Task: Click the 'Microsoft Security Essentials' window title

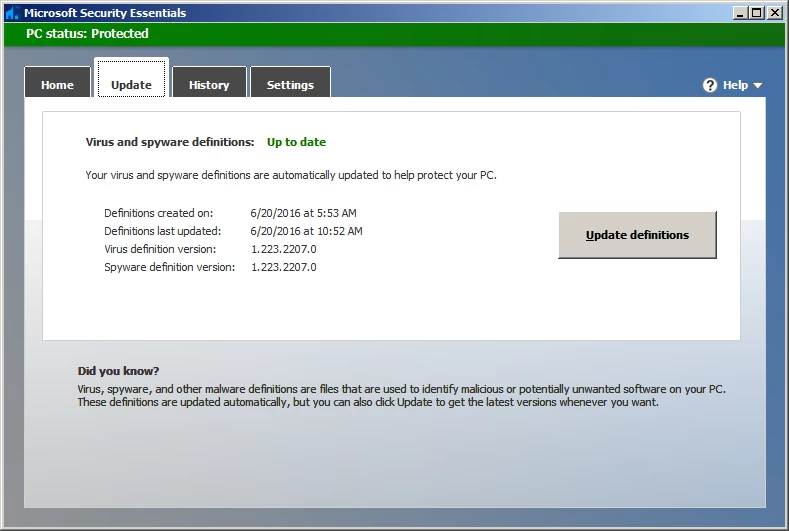Action: 105,13
